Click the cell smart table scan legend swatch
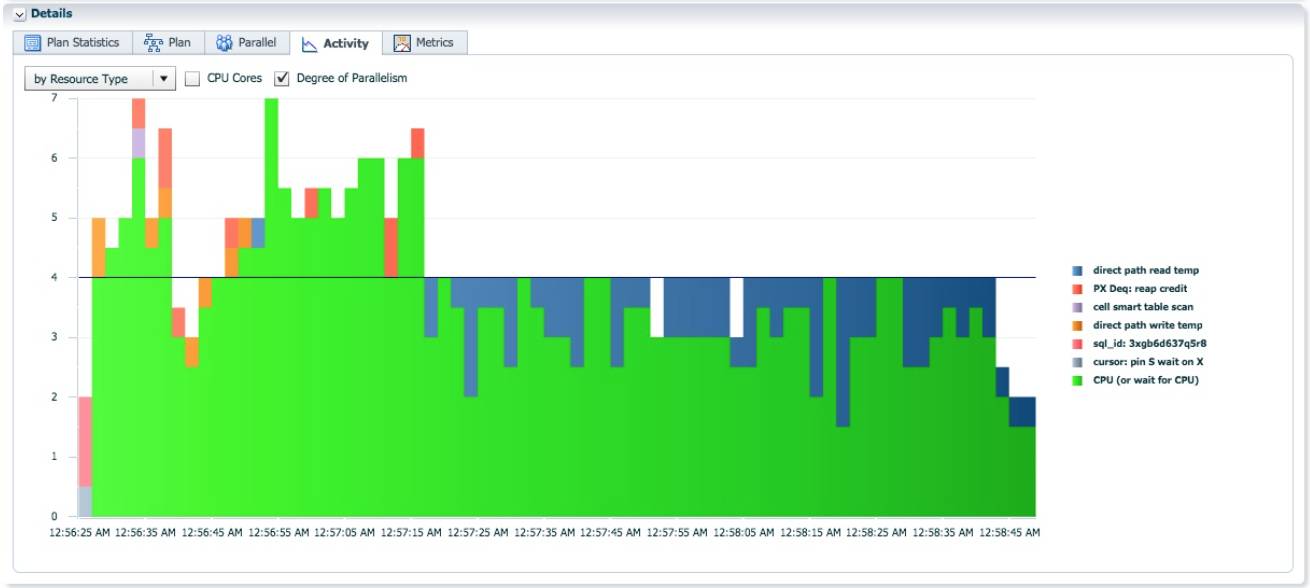The width and height of the screenshot is (1310, 588). pyautogui.click(x=1077, y=308)
